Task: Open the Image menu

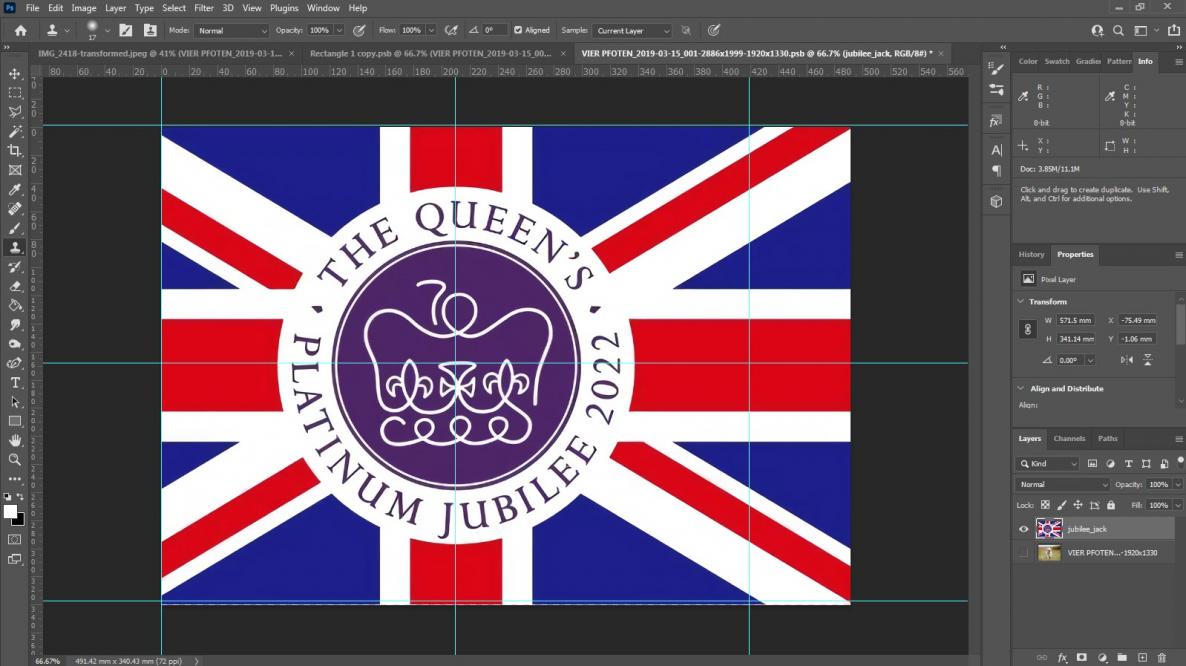Action: point(83,8)
